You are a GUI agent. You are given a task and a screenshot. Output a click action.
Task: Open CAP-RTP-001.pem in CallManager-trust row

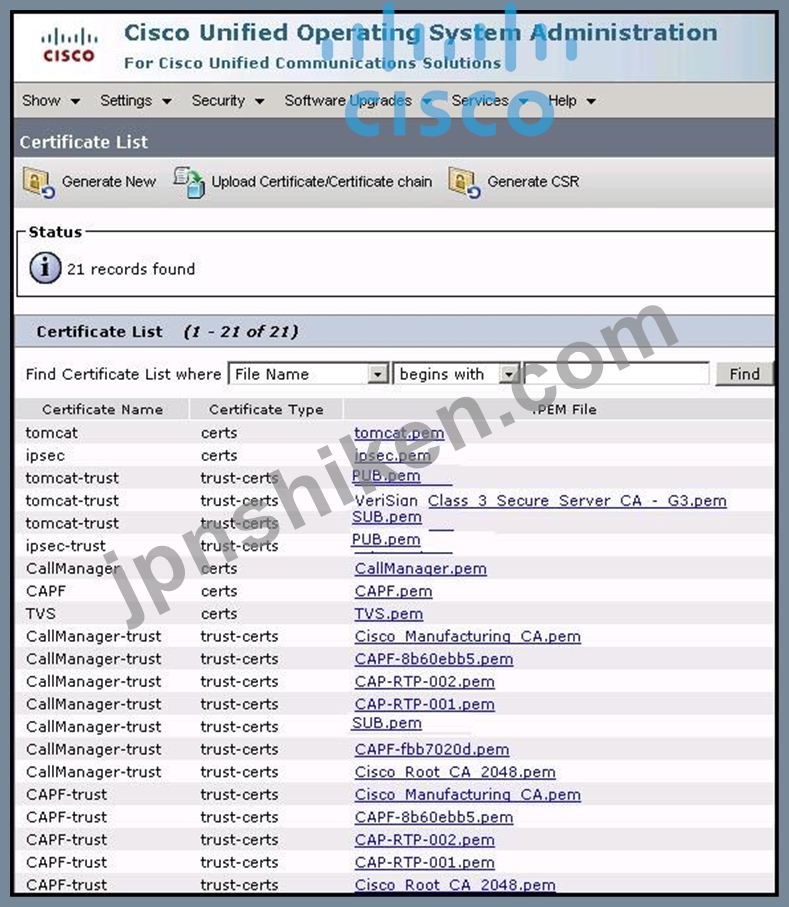click(425, 704)
